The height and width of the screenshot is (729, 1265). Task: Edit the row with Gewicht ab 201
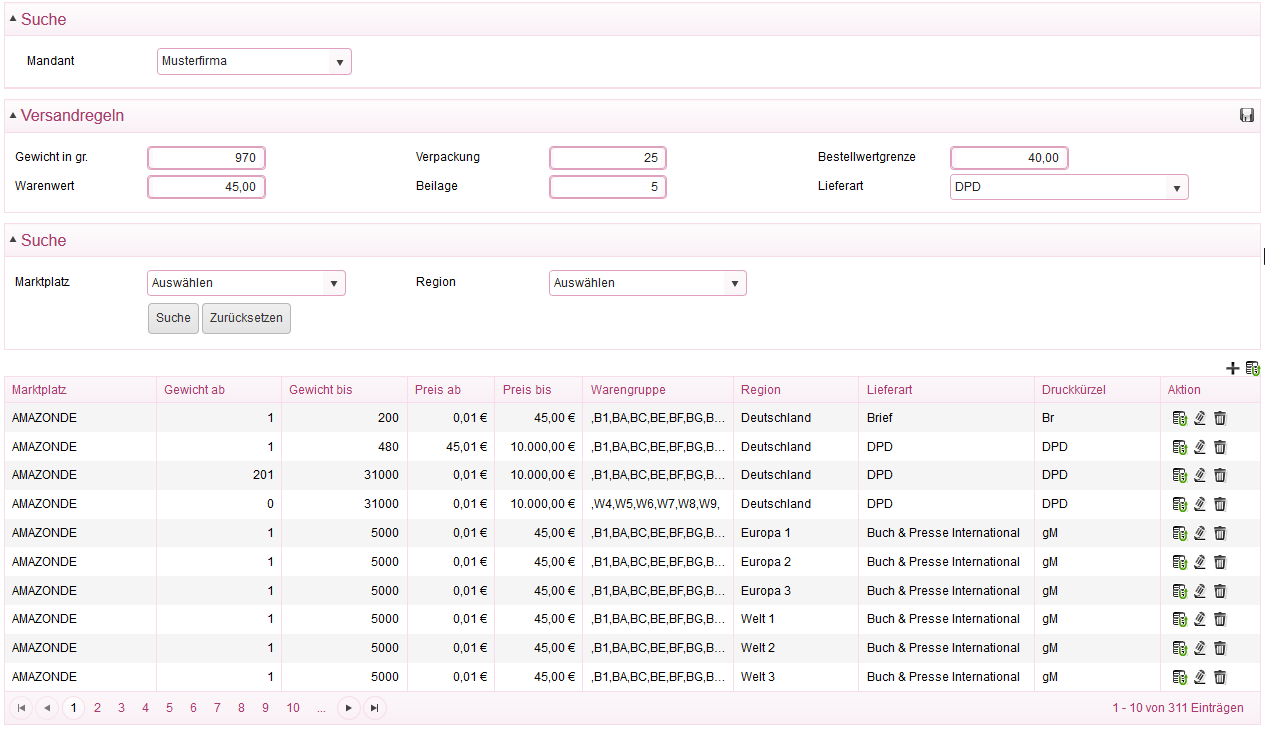point(1200,475)
